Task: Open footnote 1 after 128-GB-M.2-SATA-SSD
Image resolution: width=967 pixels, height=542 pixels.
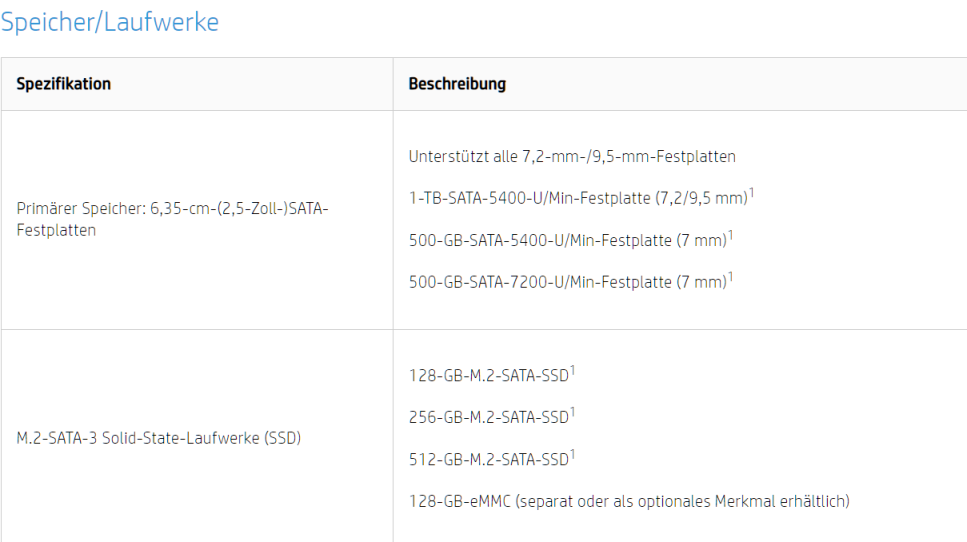Action: click(572, 371)
